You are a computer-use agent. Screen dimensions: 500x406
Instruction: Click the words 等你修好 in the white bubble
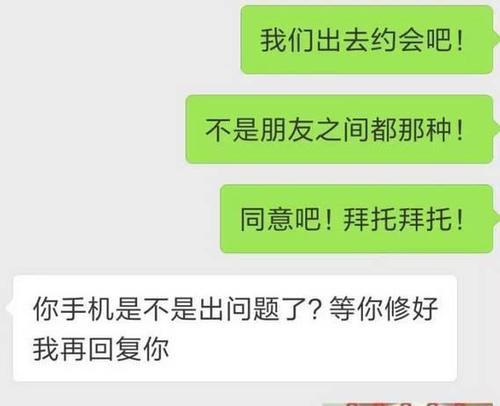pos(383,309)
